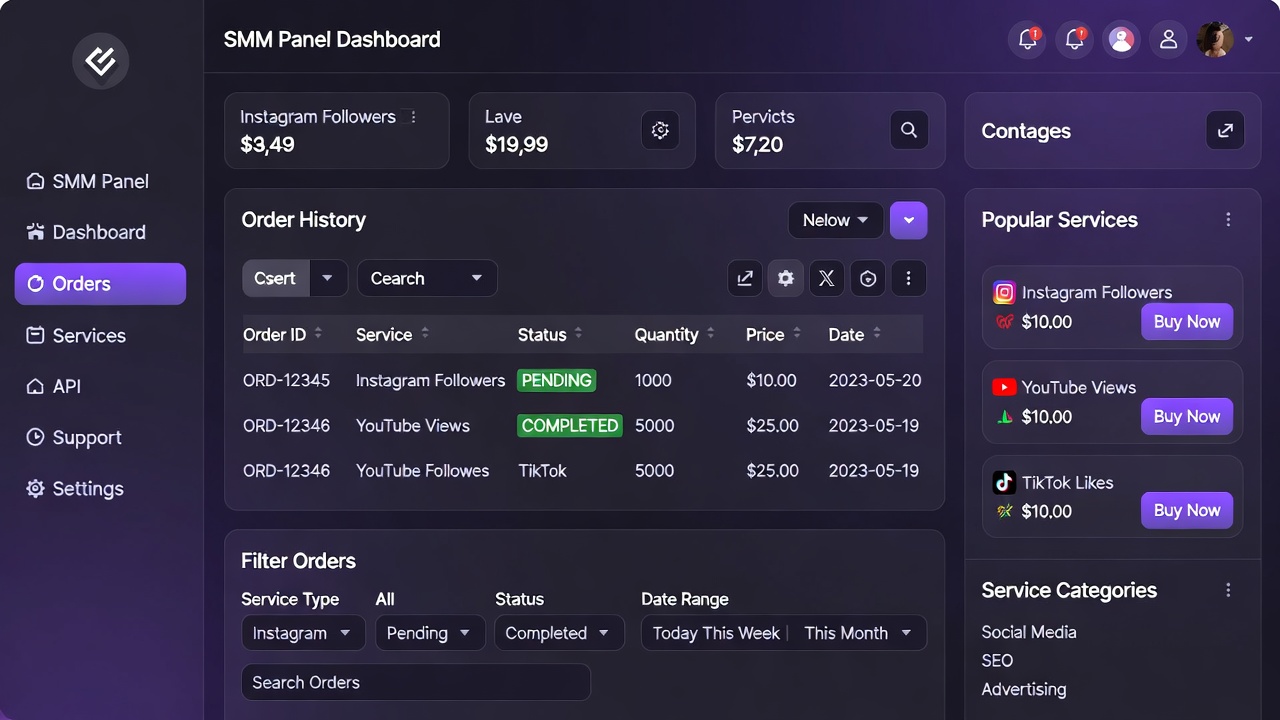Open the three-dot overflow menu in Order History
The image size is (1280, 720).
[x=908, y=278]
